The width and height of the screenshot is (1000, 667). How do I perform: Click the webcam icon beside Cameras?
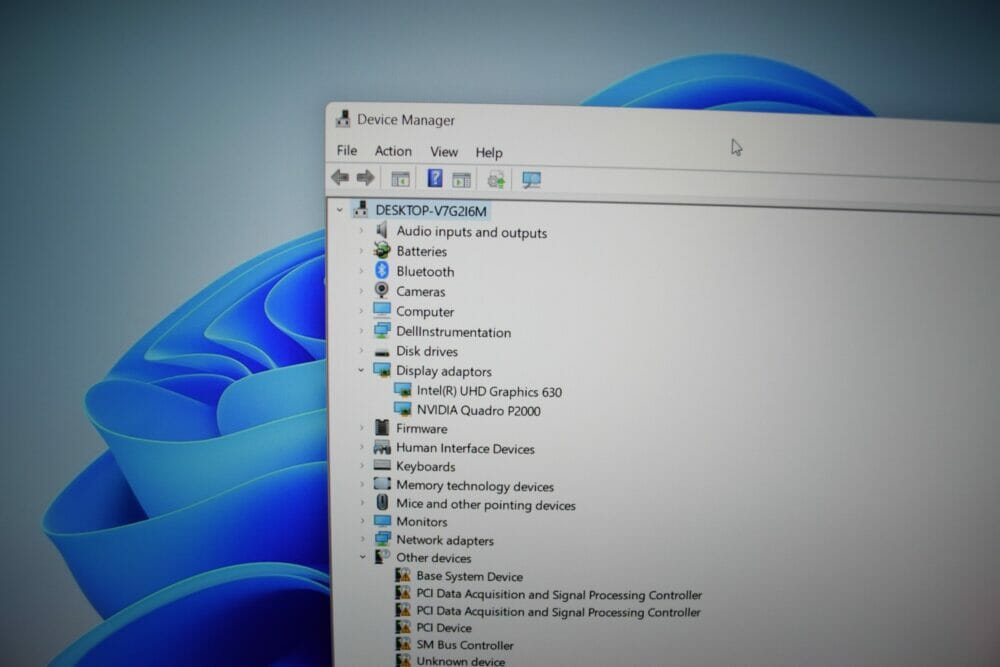tap(381, 290)
